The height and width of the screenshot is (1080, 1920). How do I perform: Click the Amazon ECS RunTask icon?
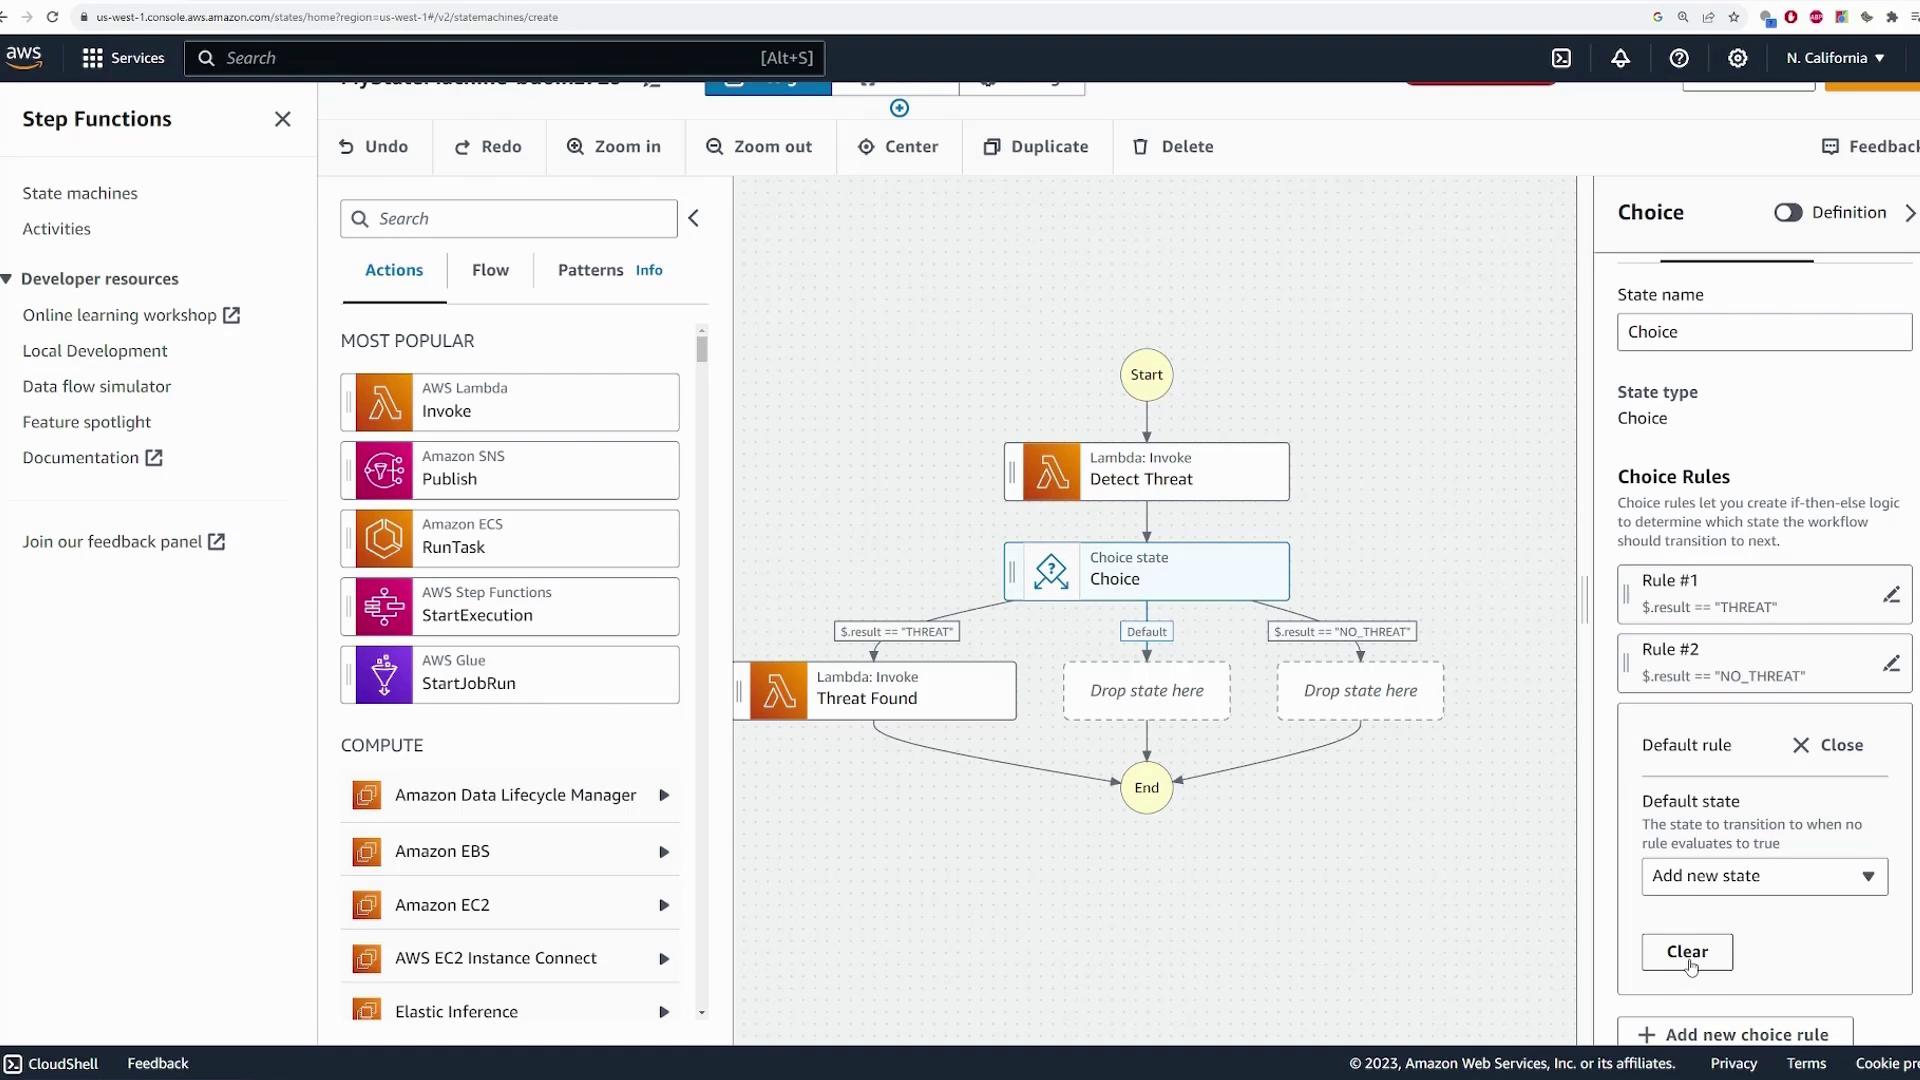click(x=384, y=539)
